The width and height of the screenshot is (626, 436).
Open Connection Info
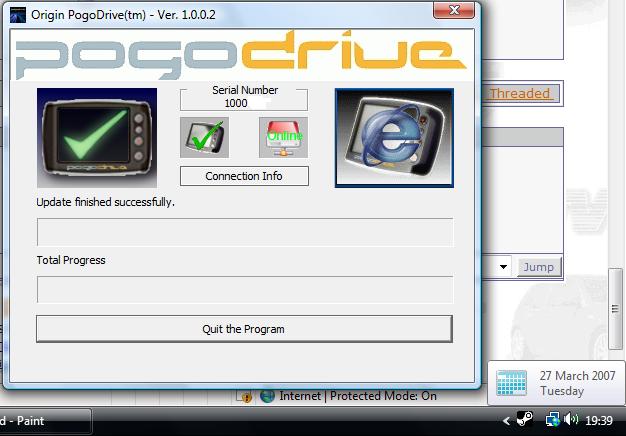pos(244,176)
